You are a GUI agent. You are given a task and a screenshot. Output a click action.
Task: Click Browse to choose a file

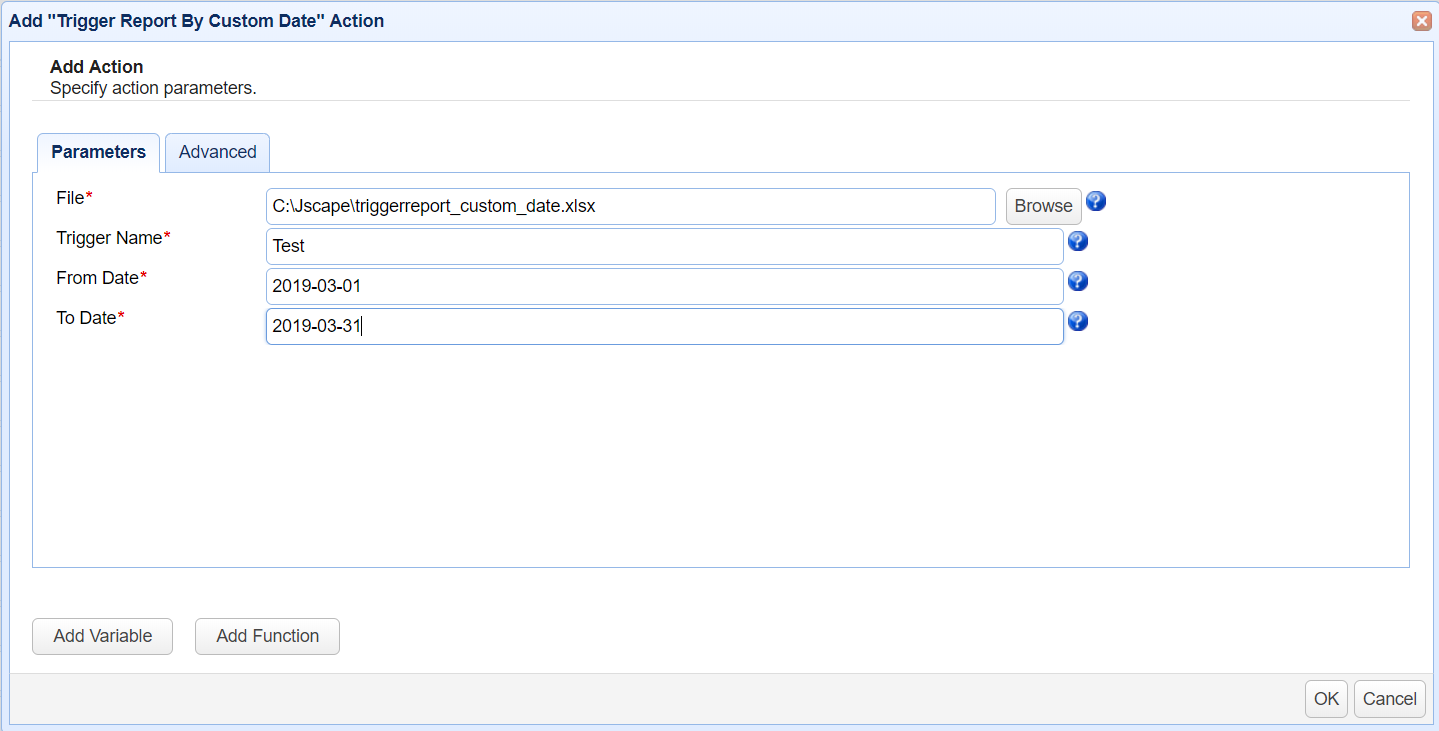(x=1043, y=206)
